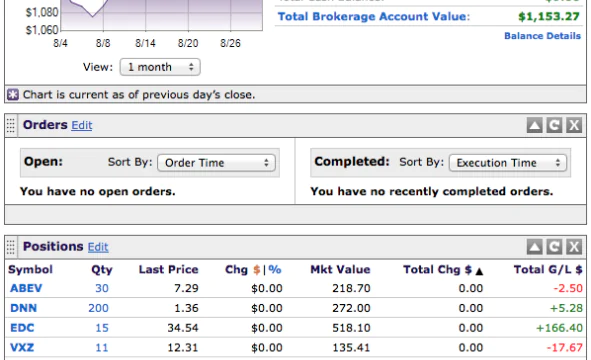Close the Positions panel with X icon
This screenshot has width=591, height=360.
(574, 247)
